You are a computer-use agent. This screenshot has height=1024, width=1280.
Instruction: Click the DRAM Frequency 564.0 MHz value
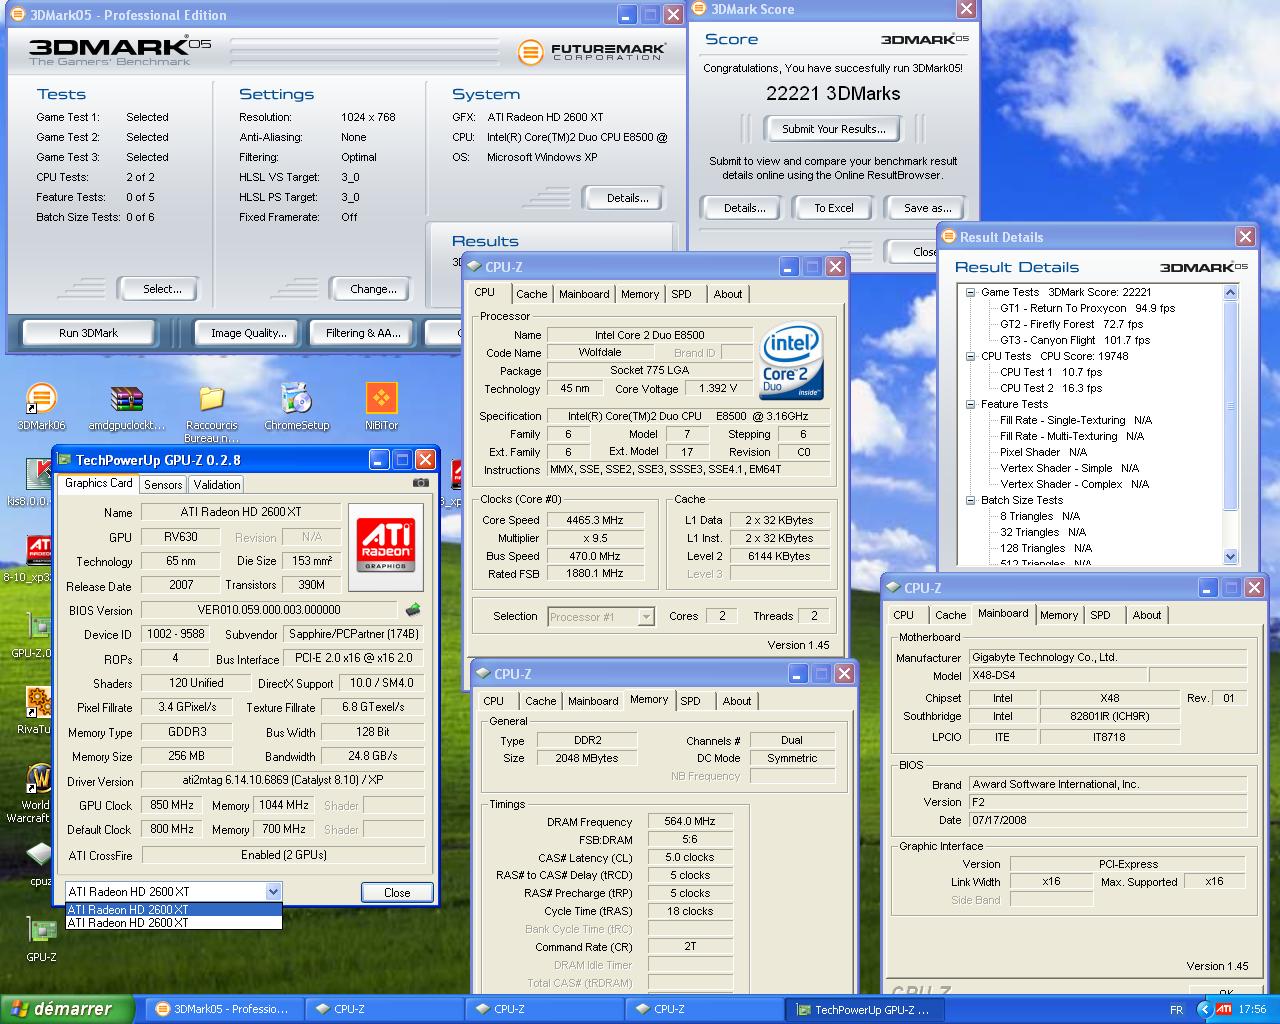690,821
